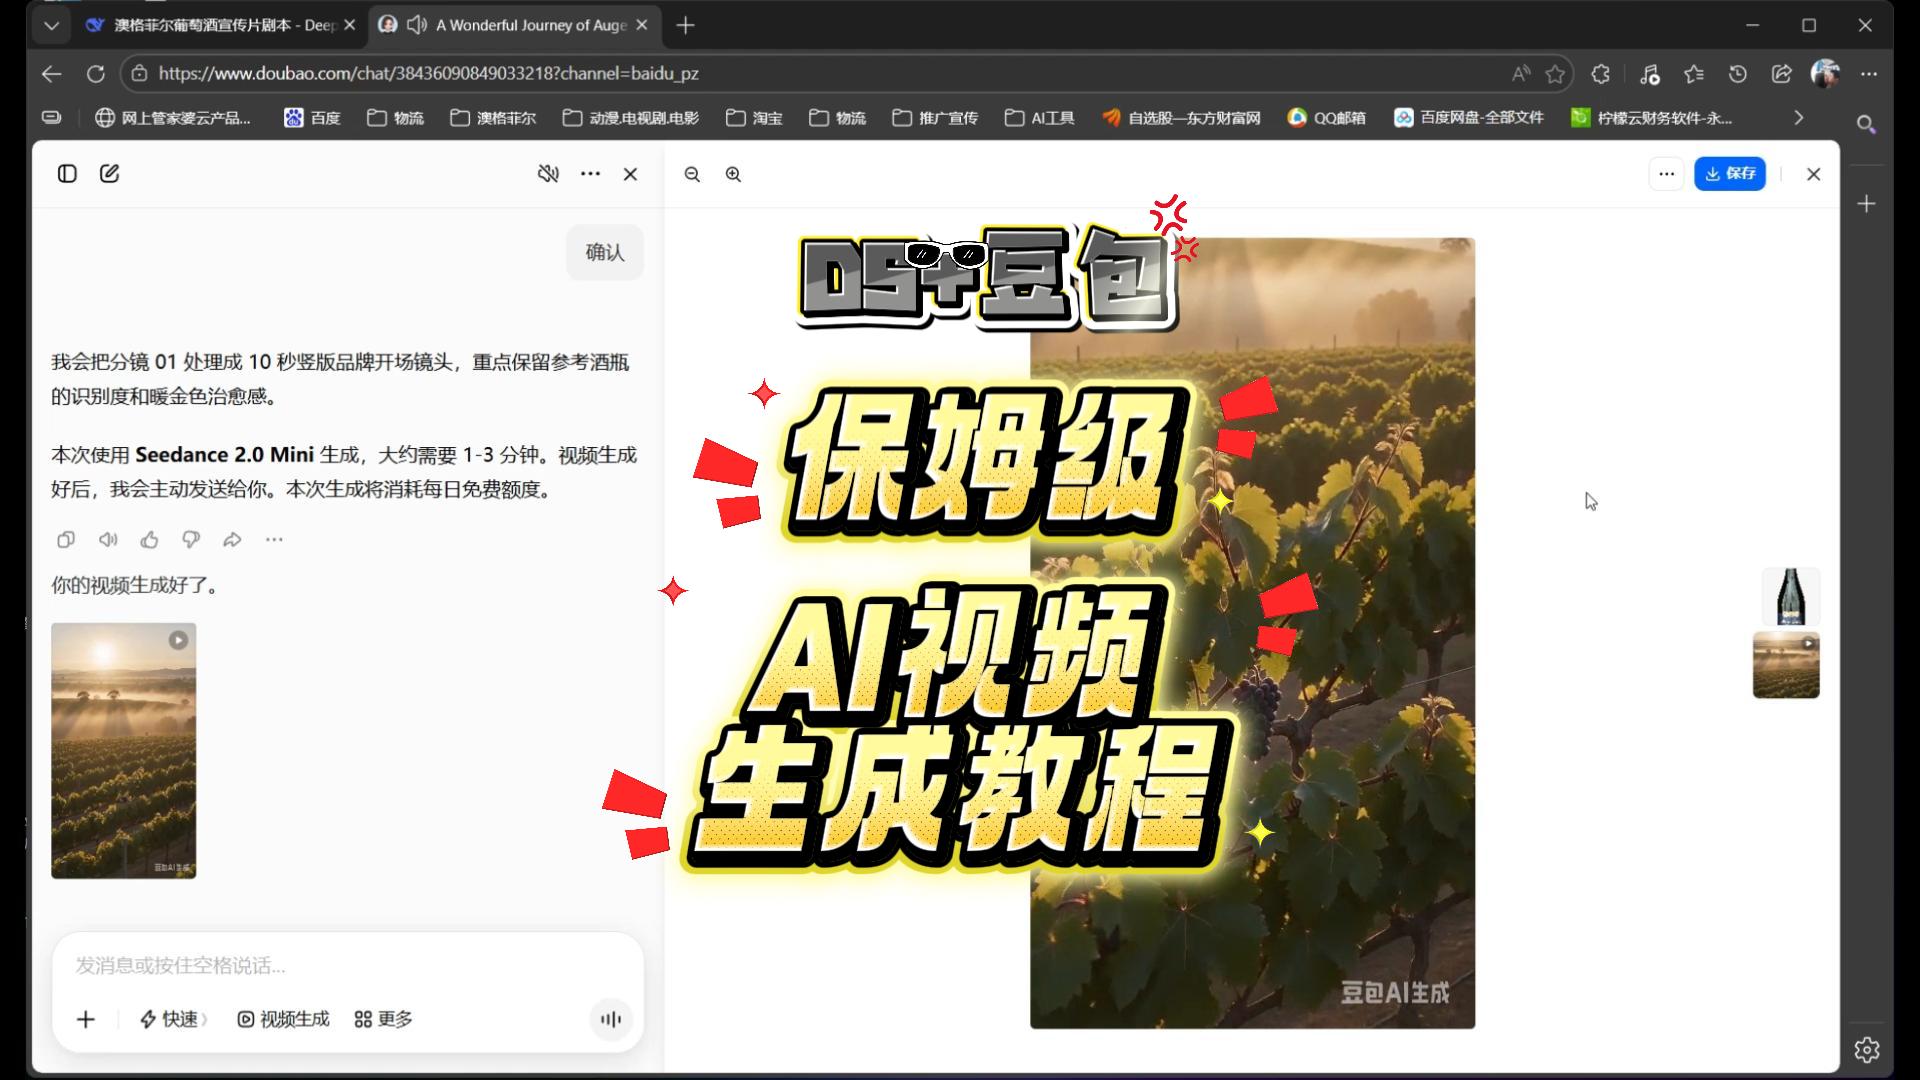Open sidebar settings gear icon

coord(1866,1050)
